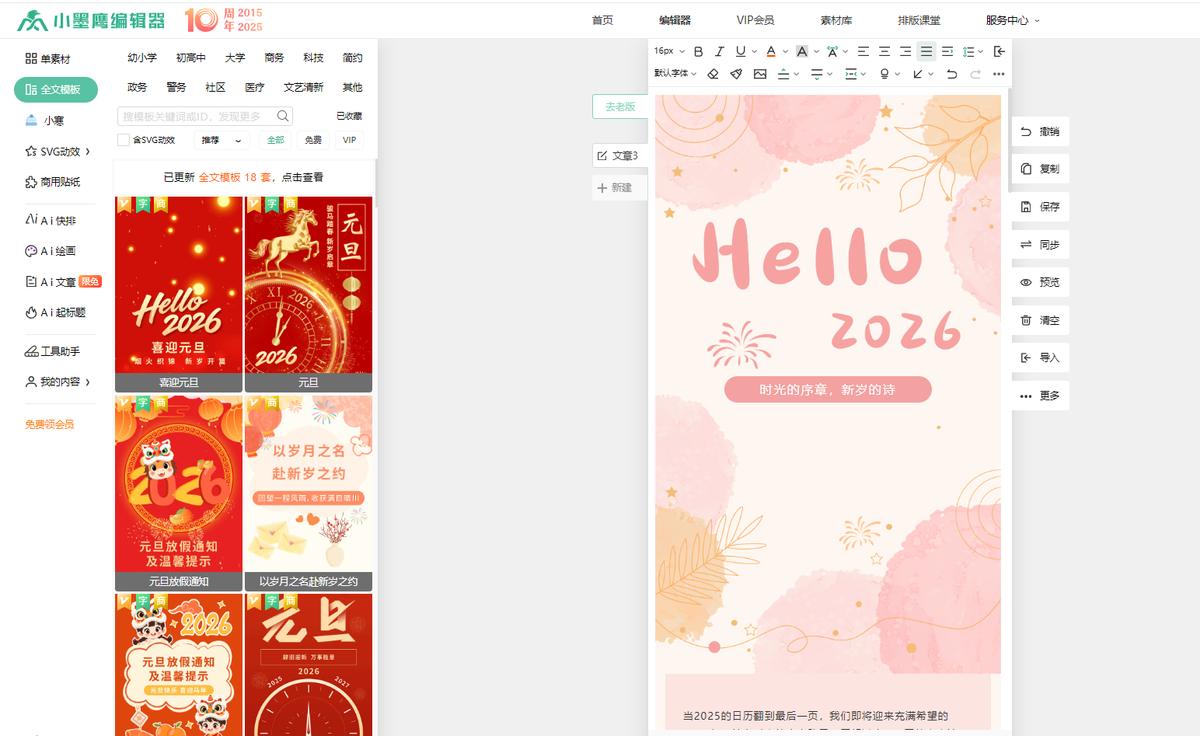Viewport: 1200px width, 736px height.
Task: Align text to the left
Action: tap(863, 51)
